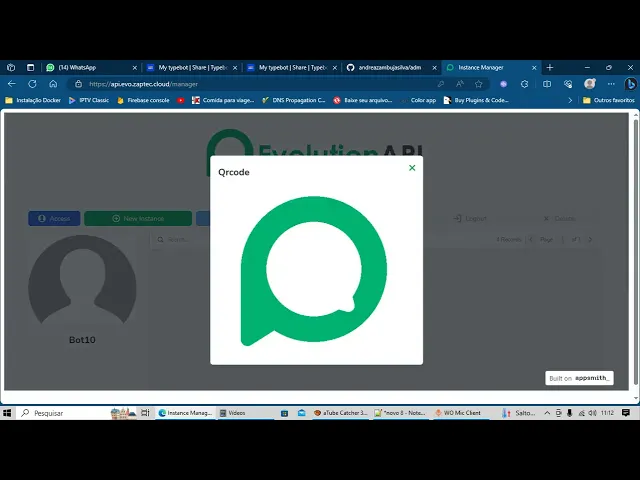
Task: Click the search instances field
Action: (182, 240)
